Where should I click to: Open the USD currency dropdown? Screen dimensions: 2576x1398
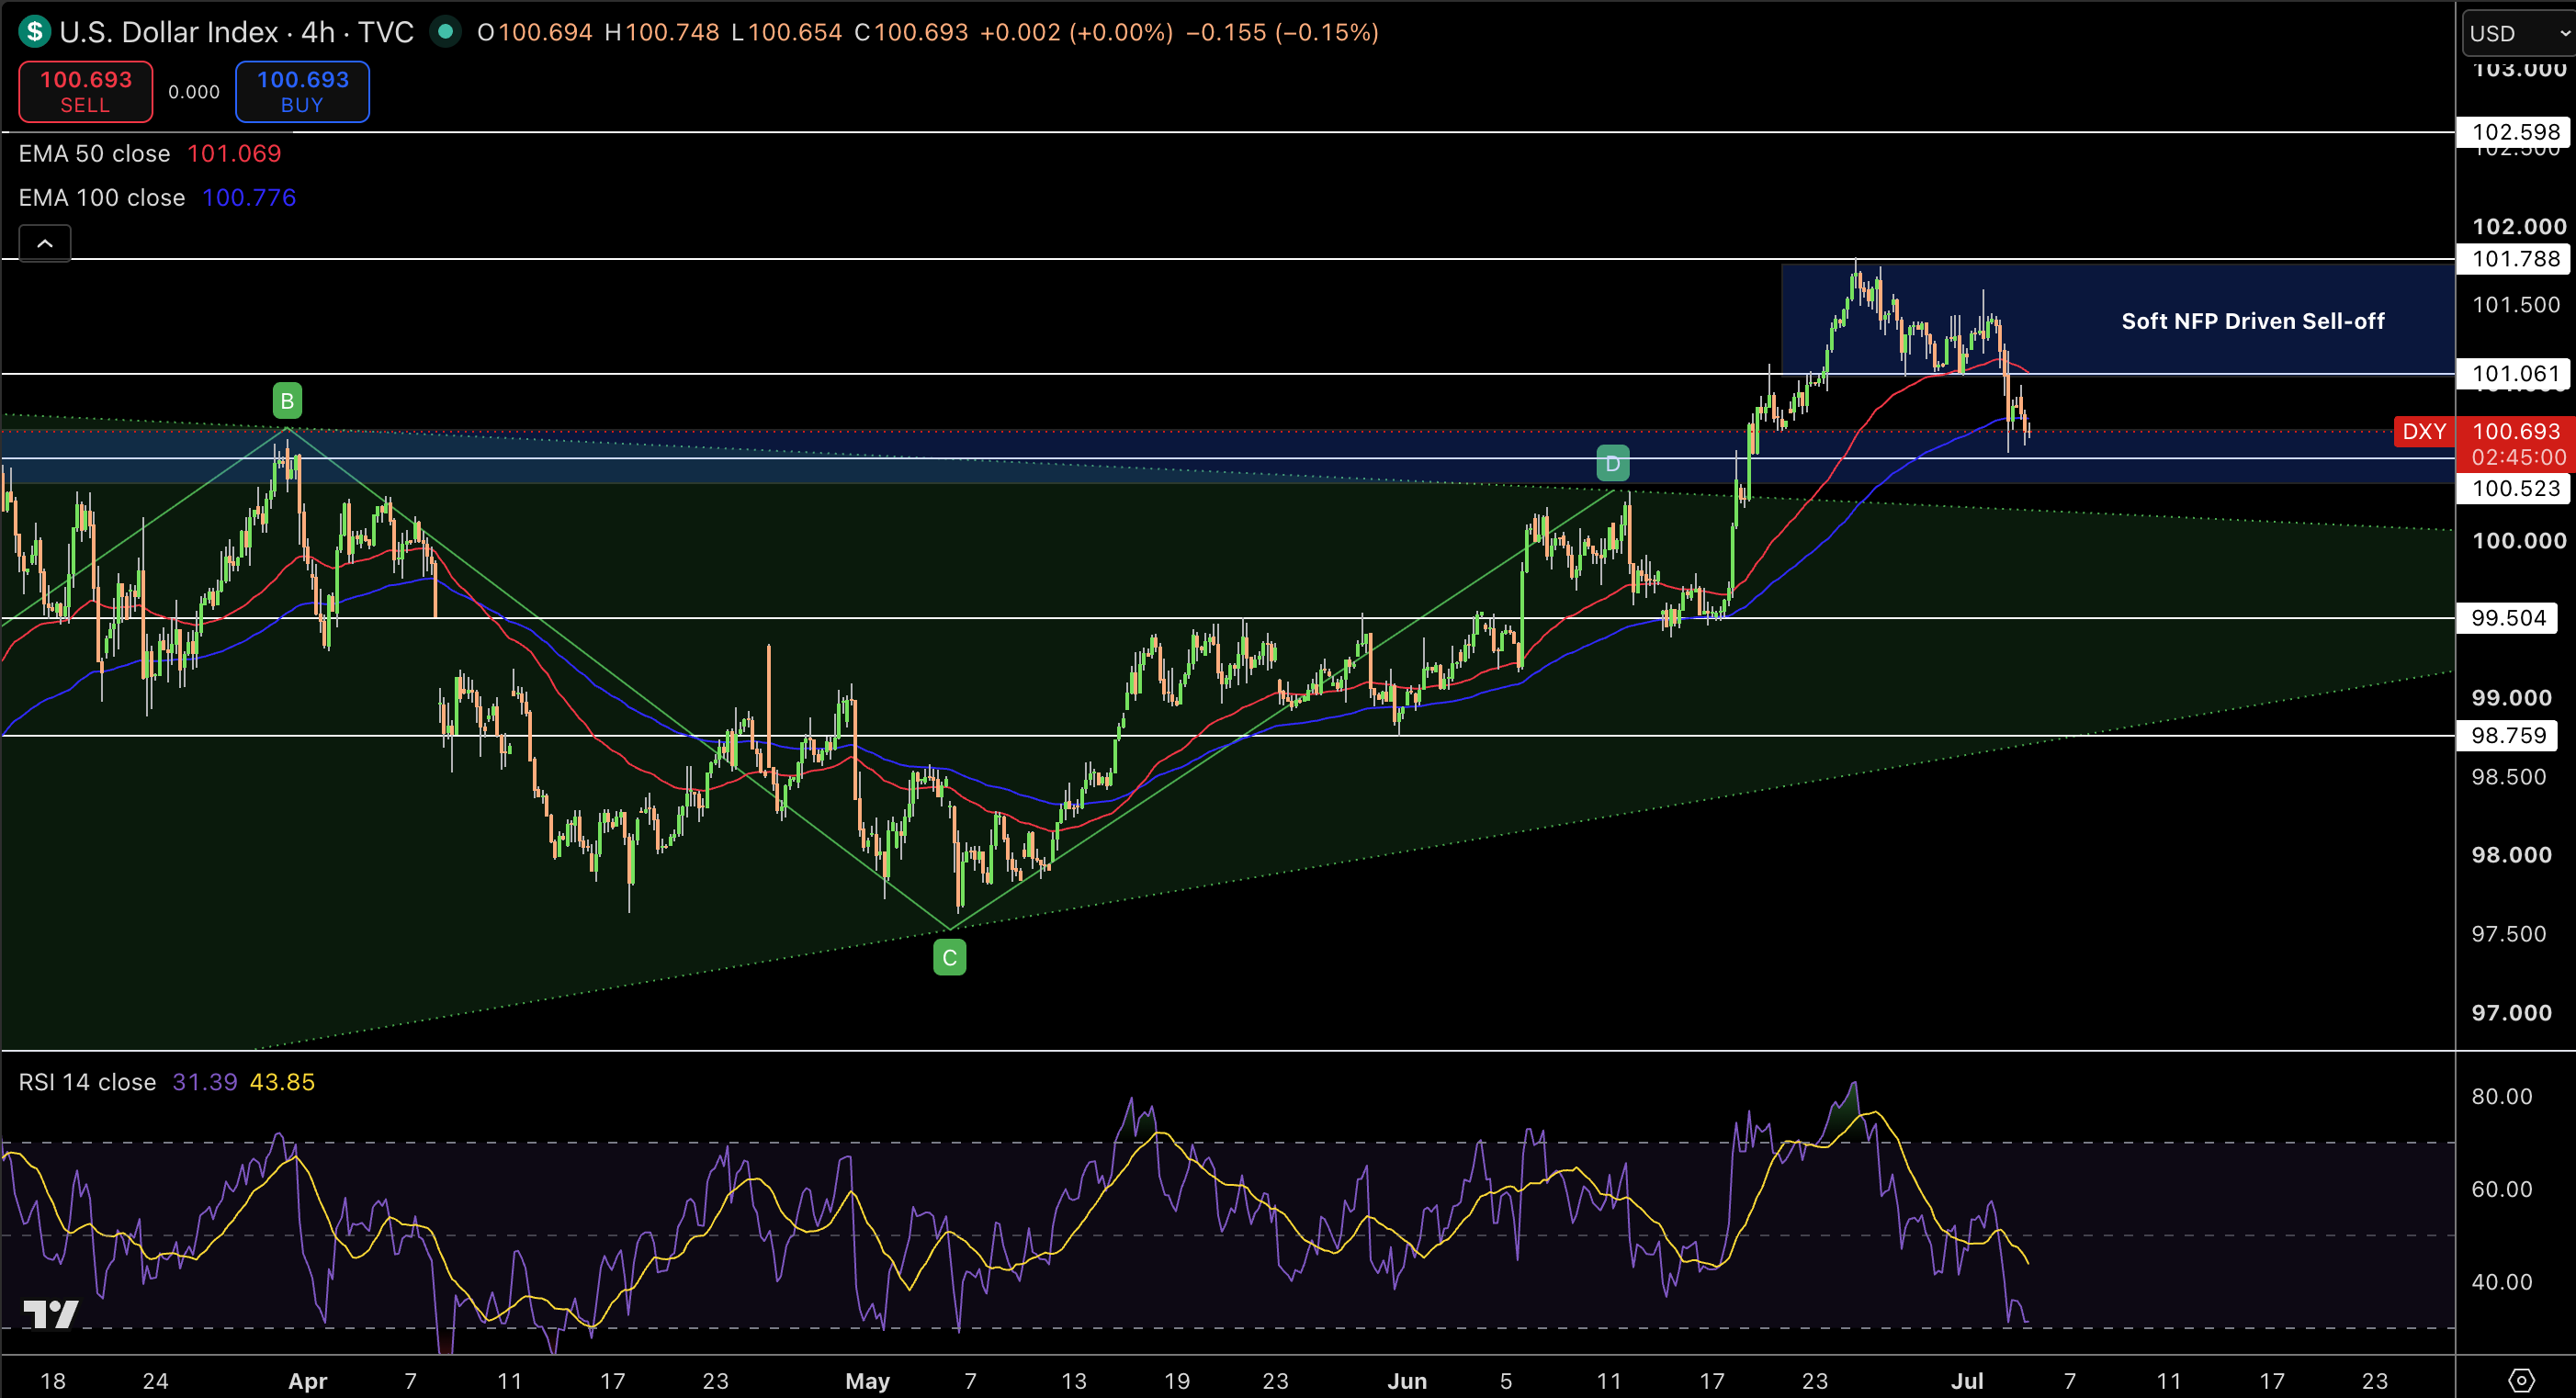[x=2517, y=33]
